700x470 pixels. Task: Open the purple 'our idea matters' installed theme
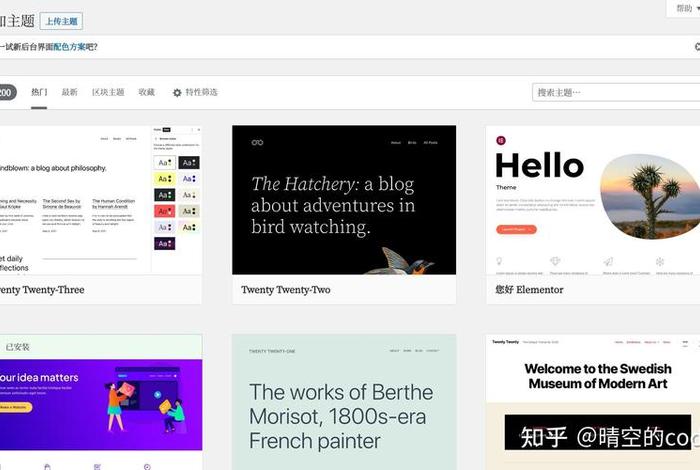click(101, 404)
